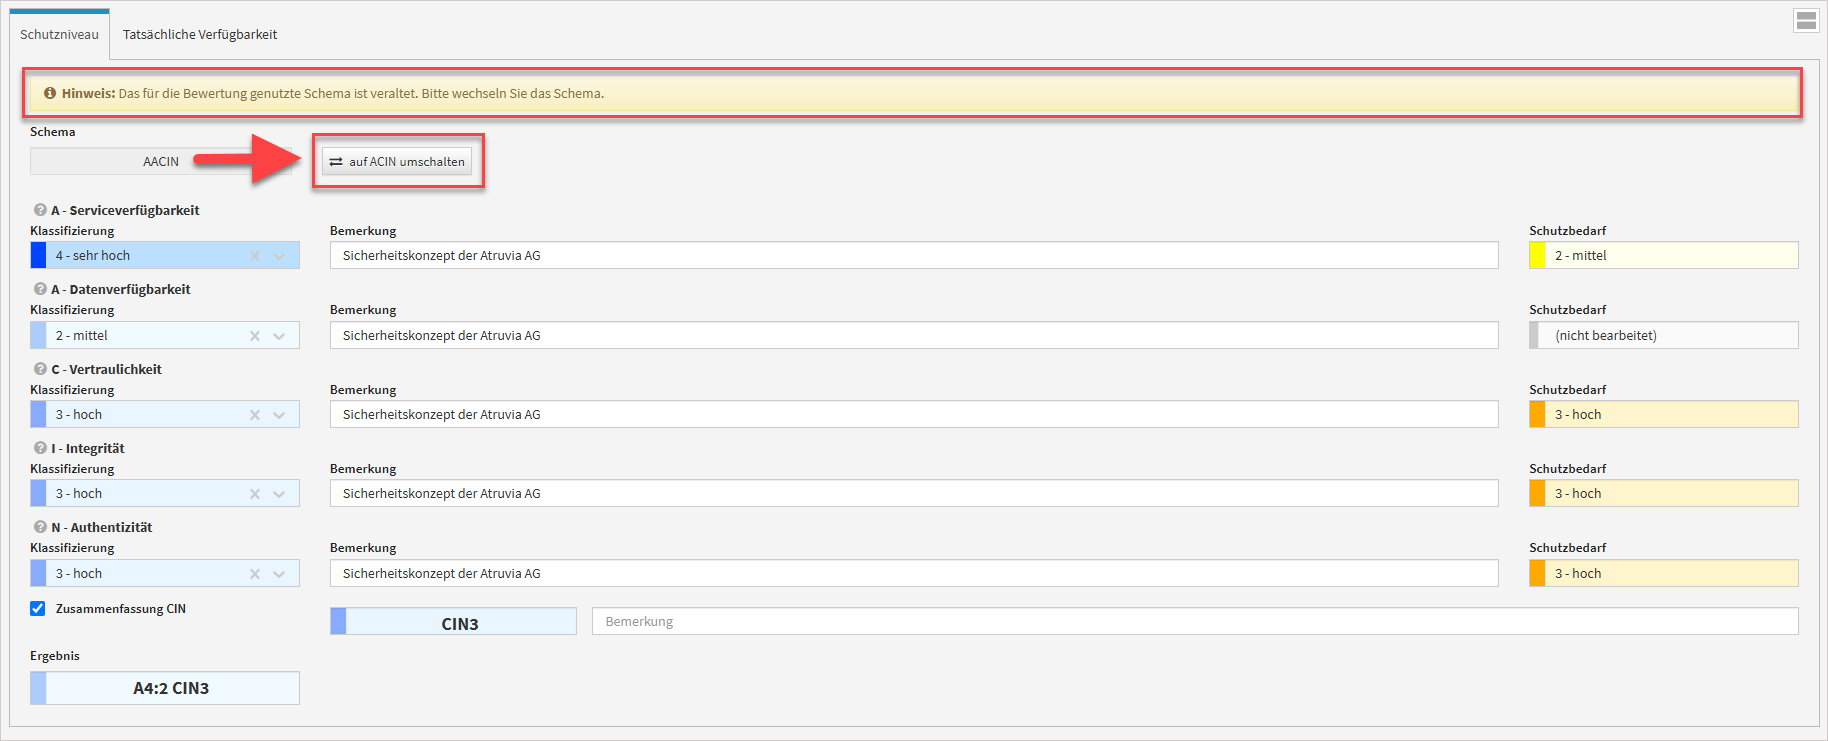Viewport: 1828px width, 741px height.
Task: Click the yellow '2 - mittel' Schutzbedarf swatch
Action: (x=1537, y=256)
